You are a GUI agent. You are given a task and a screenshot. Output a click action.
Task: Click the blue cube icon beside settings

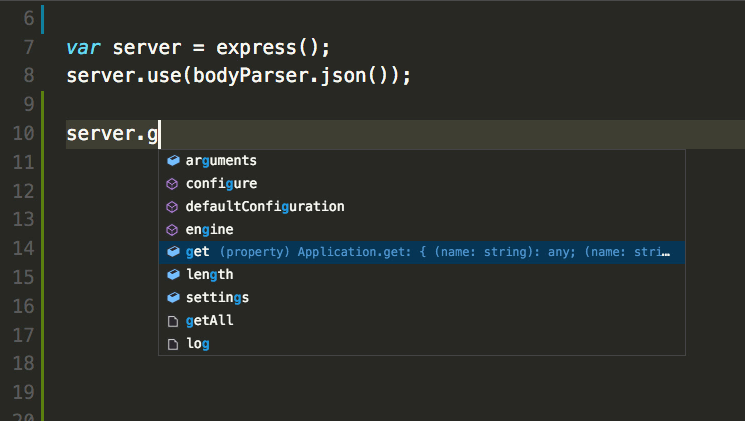173,298
